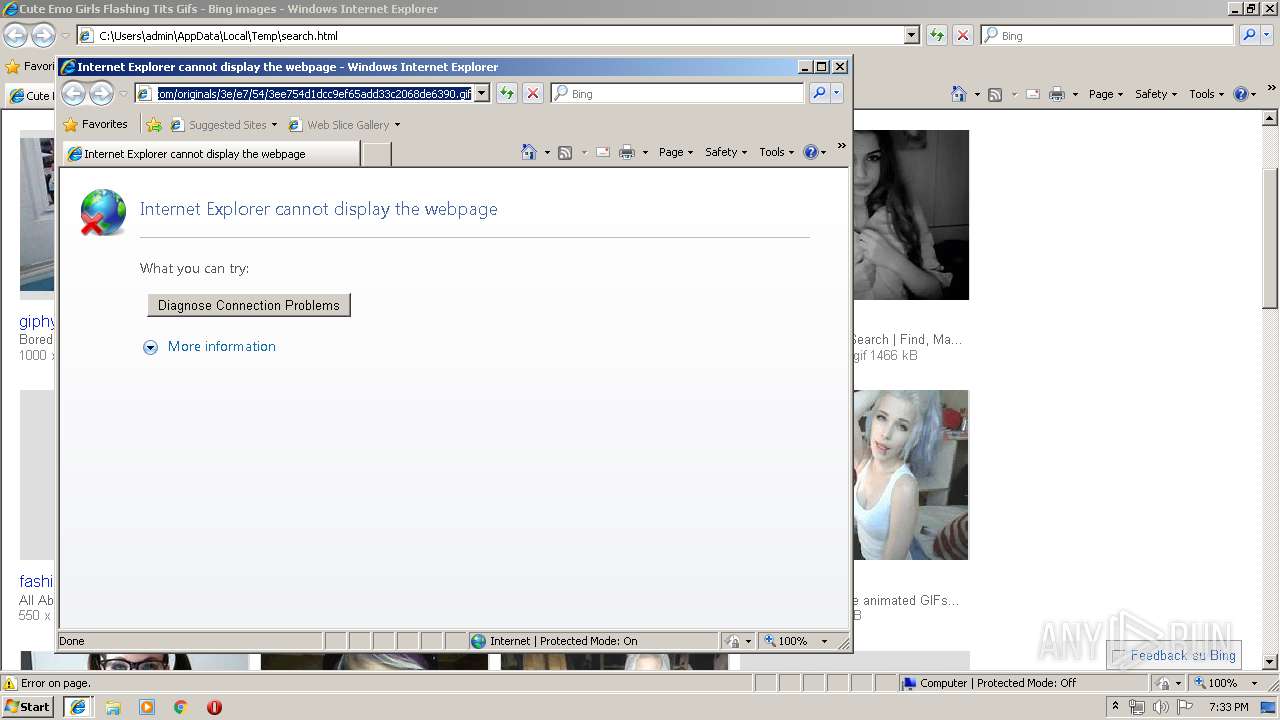
Task: Launch Internet Explorer from taskbar
Action: click(x=78, y=707)
